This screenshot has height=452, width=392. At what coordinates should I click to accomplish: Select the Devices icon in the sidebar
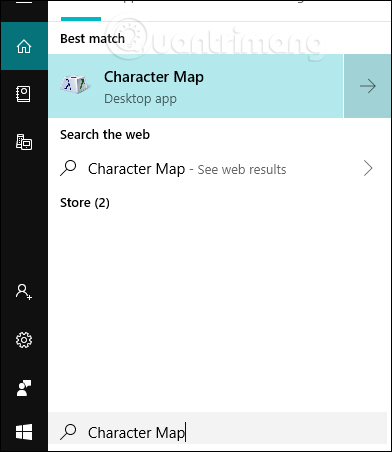pos(24,142)
